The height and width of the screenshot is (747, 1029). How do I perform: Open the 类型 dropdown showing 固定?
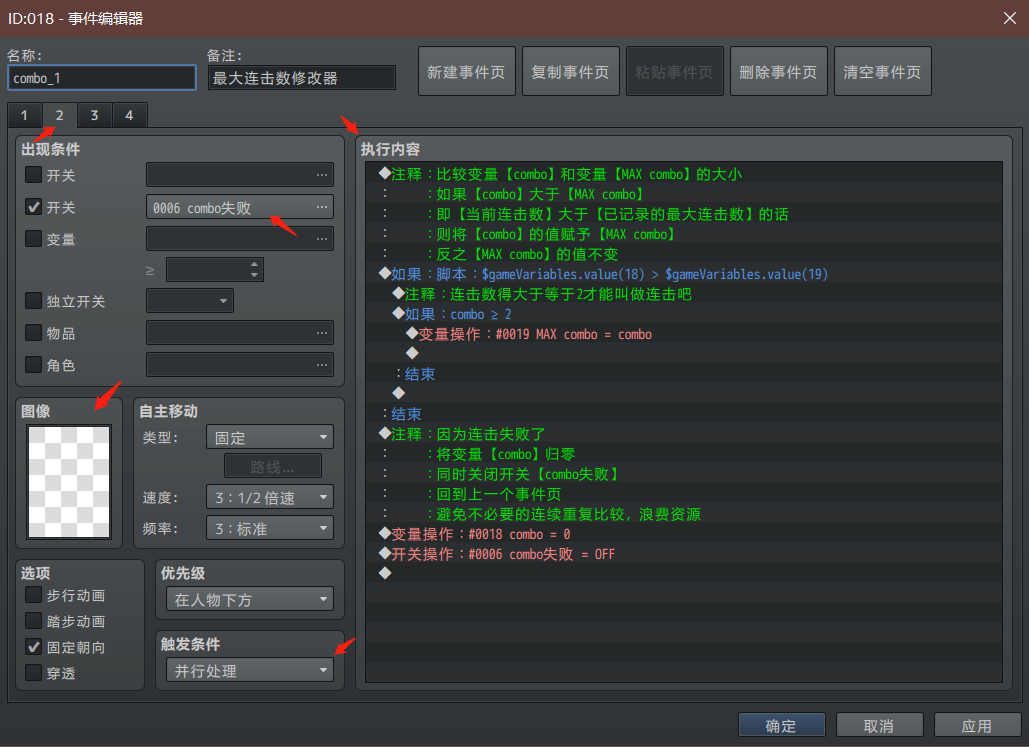[x=270, y=437]
